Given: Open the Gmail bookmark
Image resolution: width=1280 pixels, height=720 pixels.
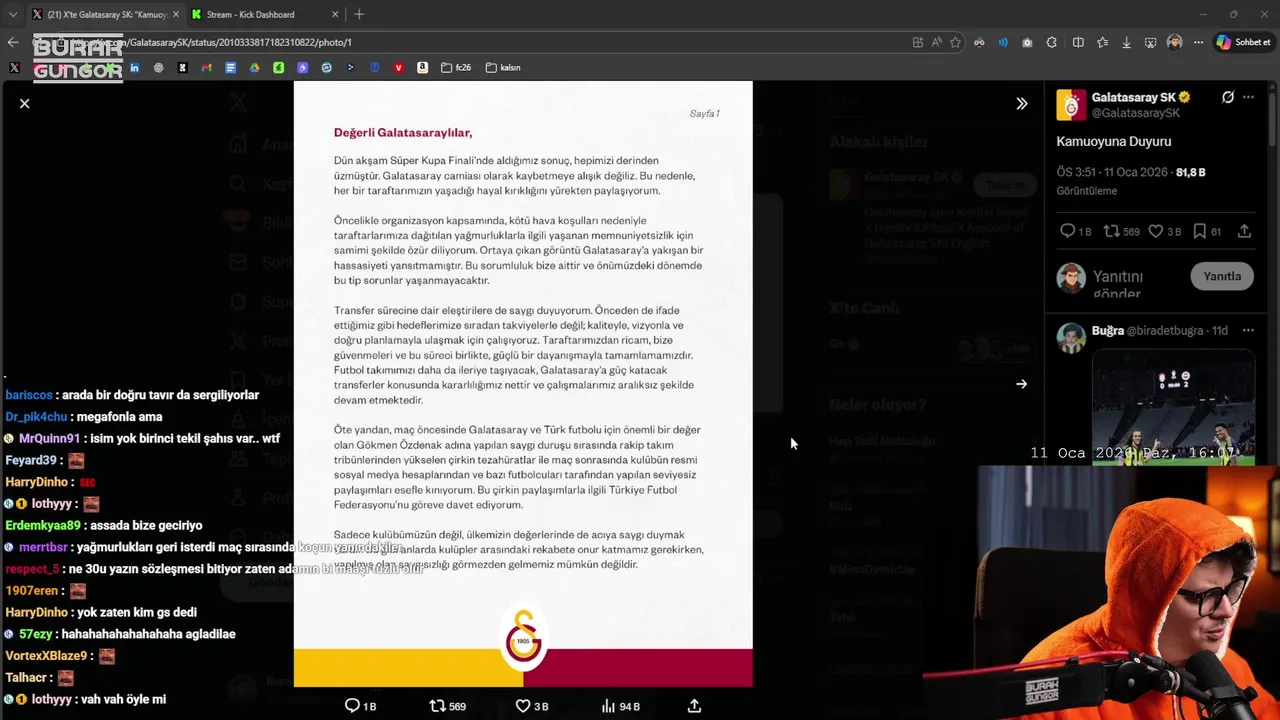Looking at the screenshot, I should (206, 68).
